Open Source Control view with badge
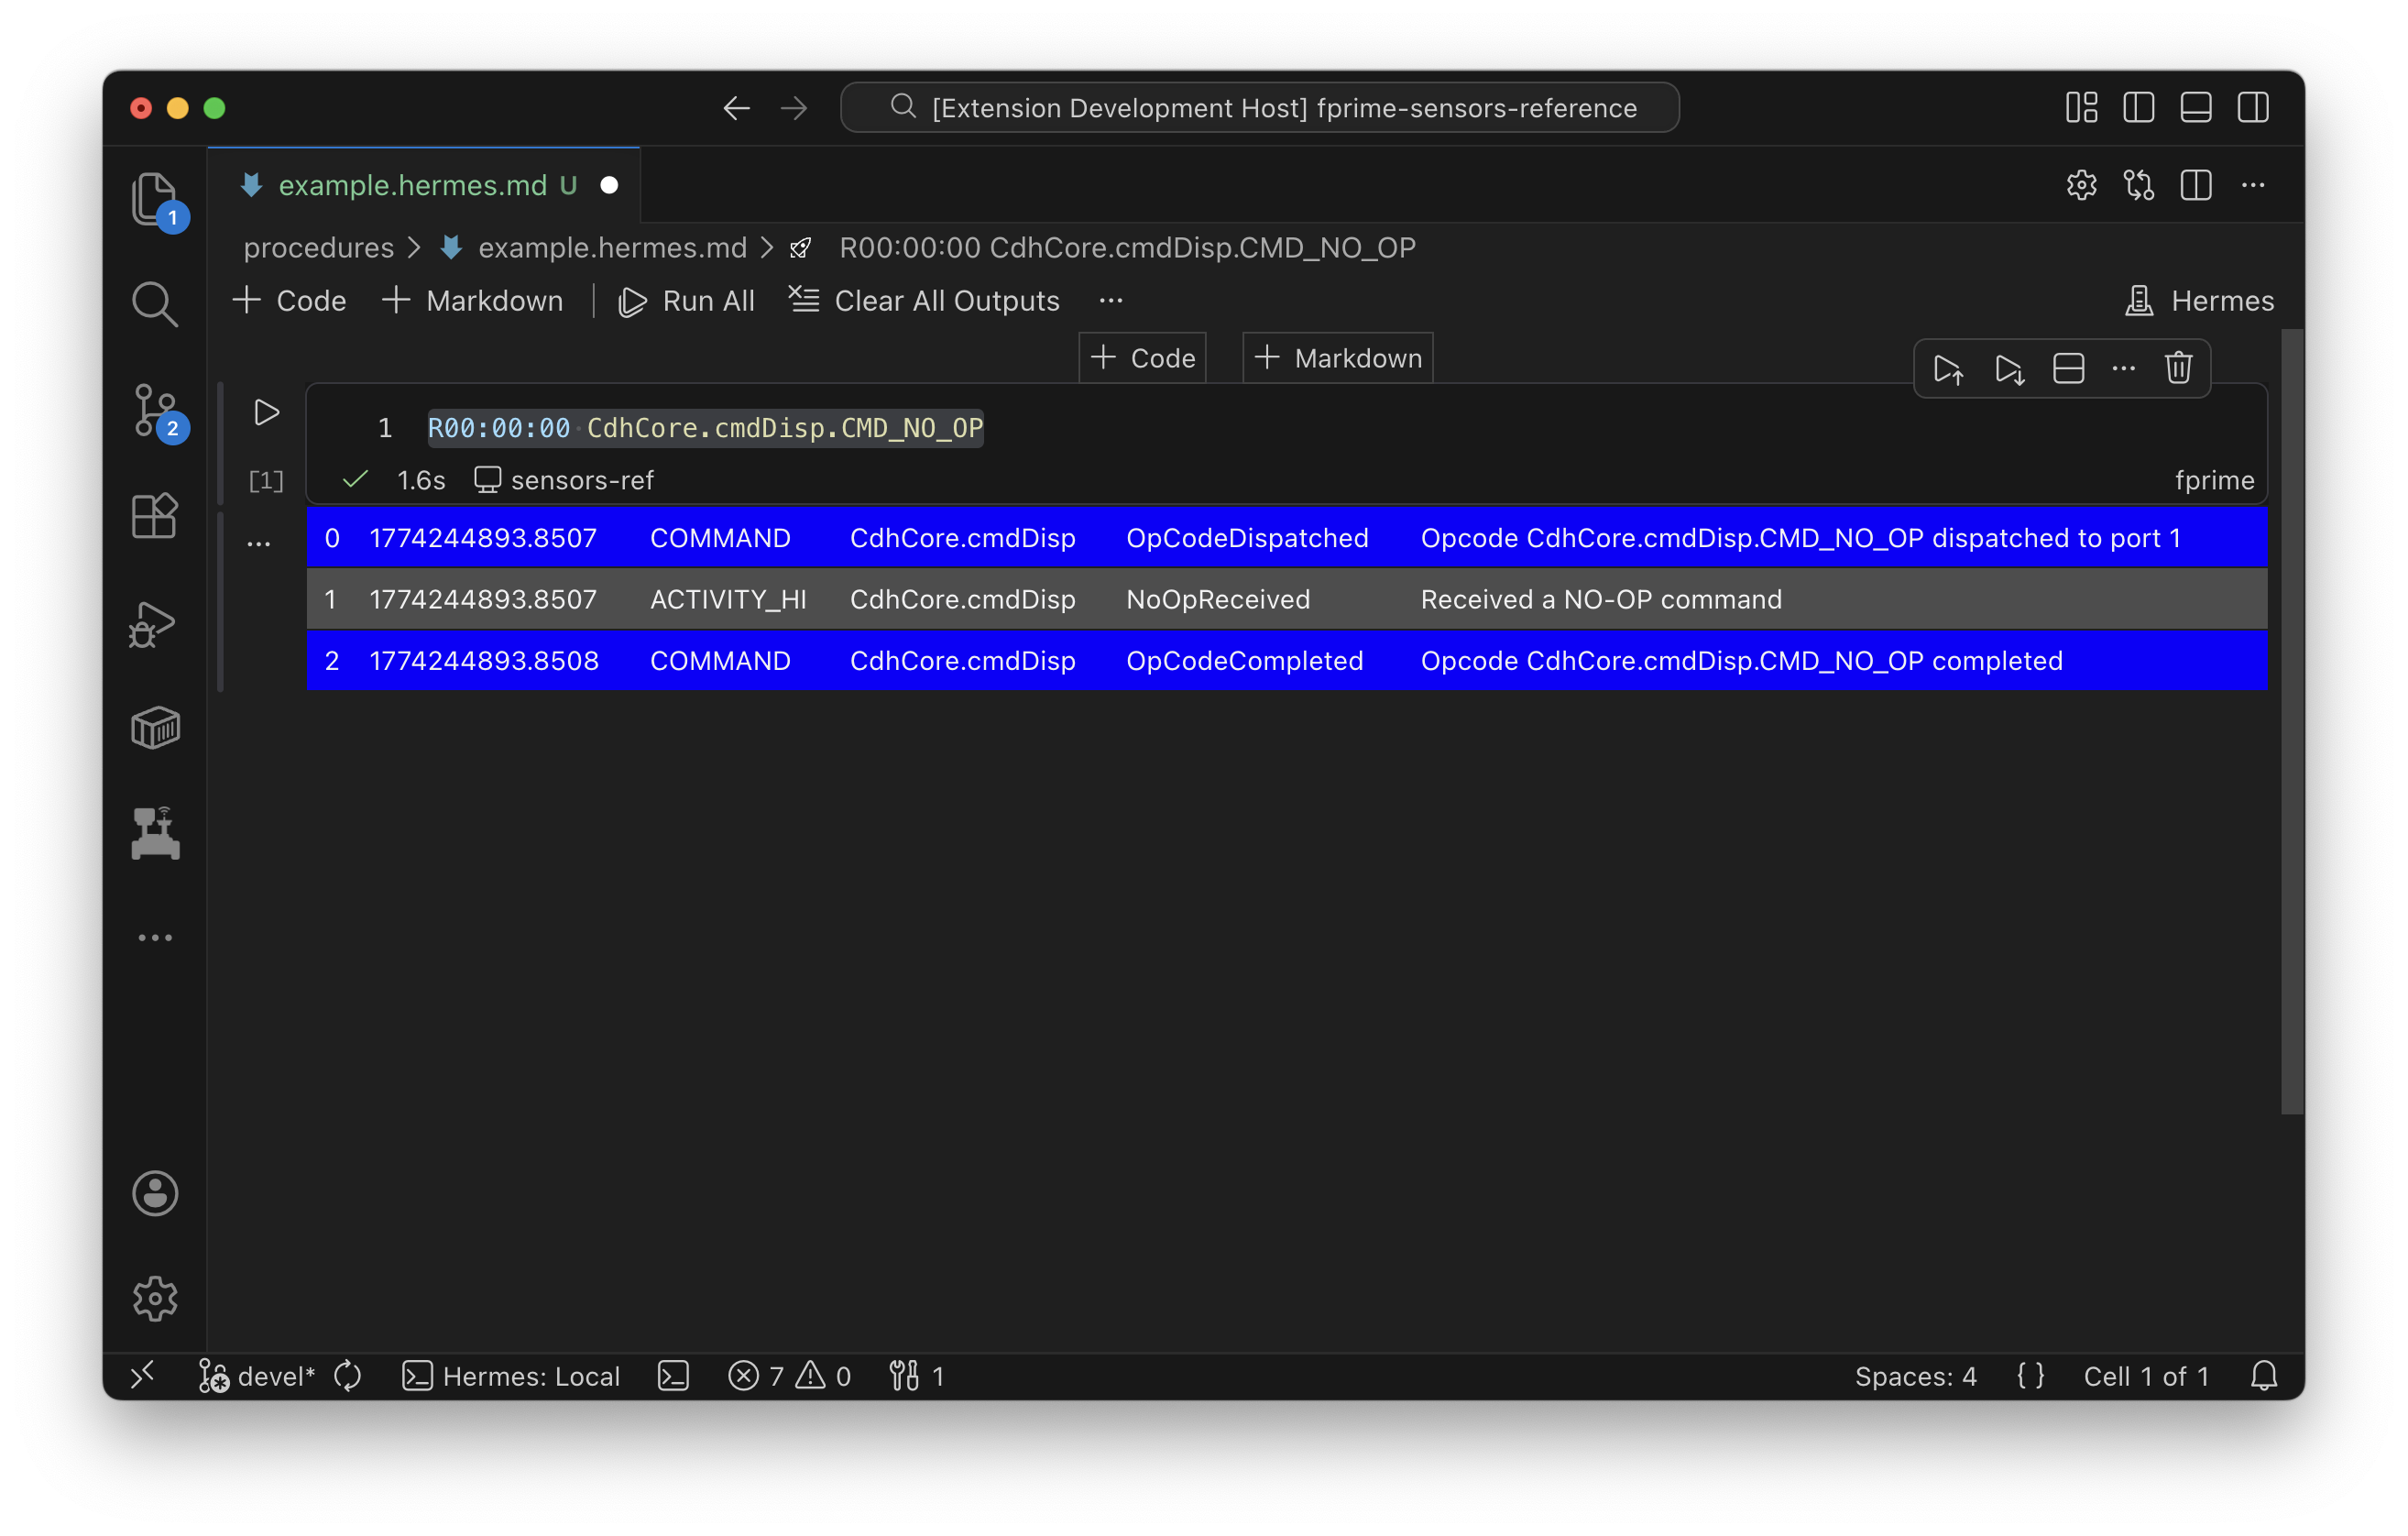 (x=156, y=410)
